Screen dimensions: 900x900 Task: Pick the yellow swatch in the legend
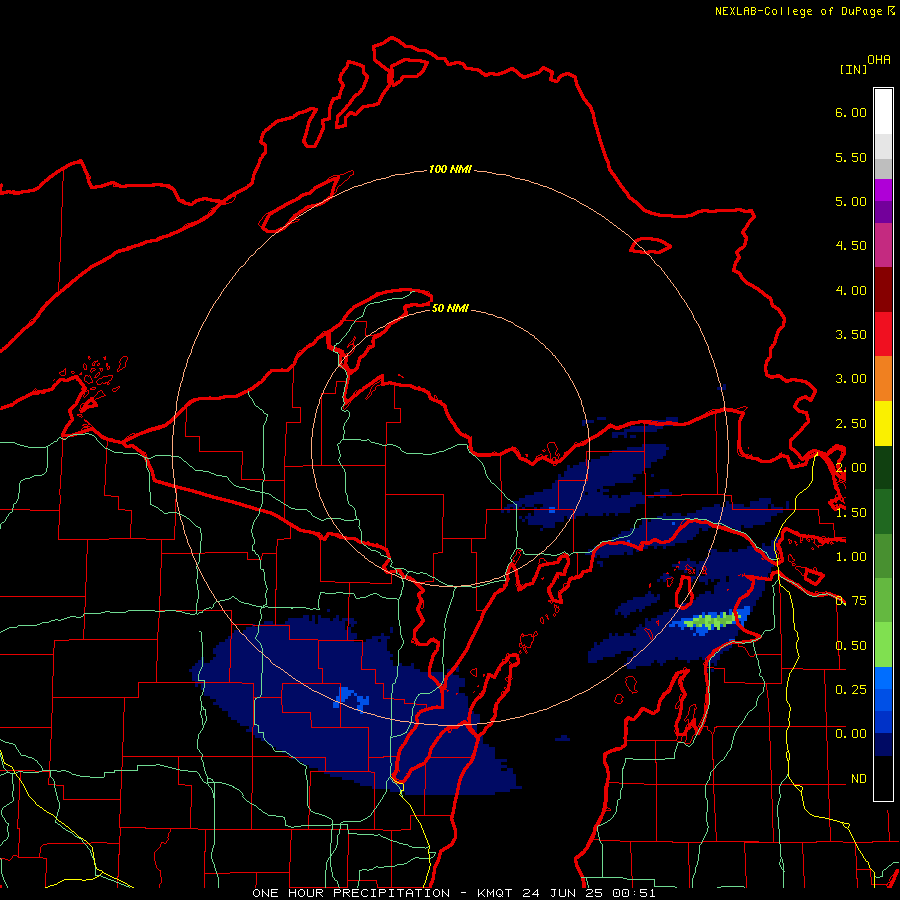pyautogui.click(x=883, y=423)
